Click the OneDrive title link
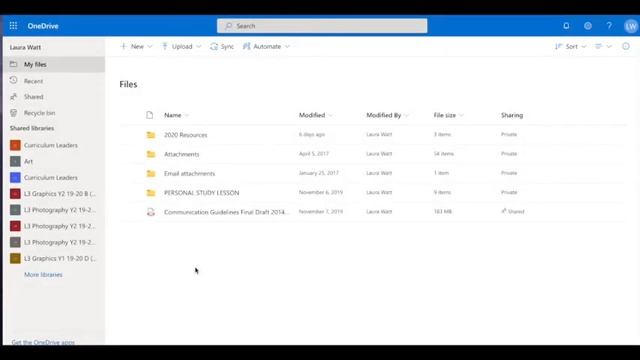The image size is (640, 360). pos(43,26)
